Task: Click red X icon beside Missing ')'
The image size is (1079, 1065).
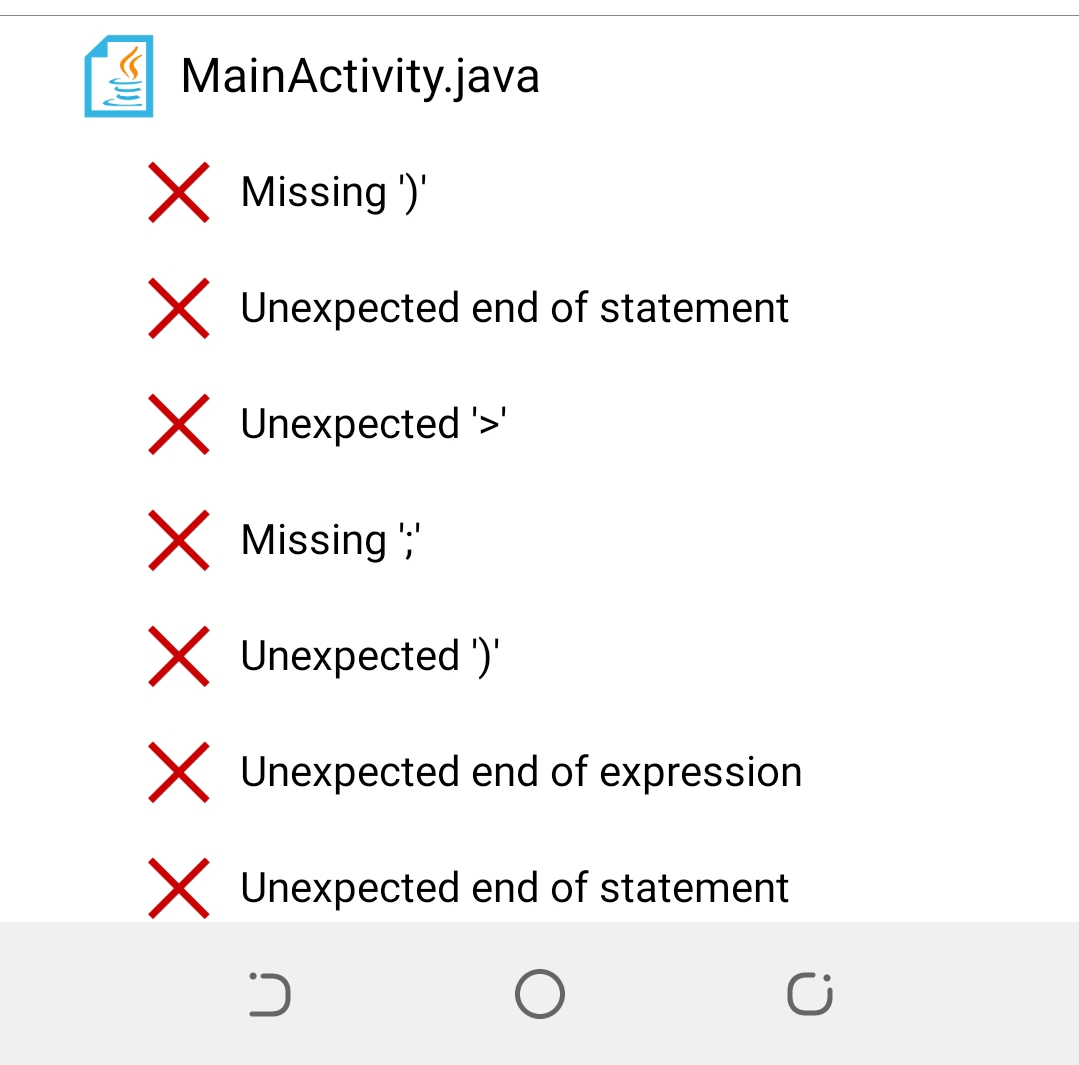Action: (179, 192)
